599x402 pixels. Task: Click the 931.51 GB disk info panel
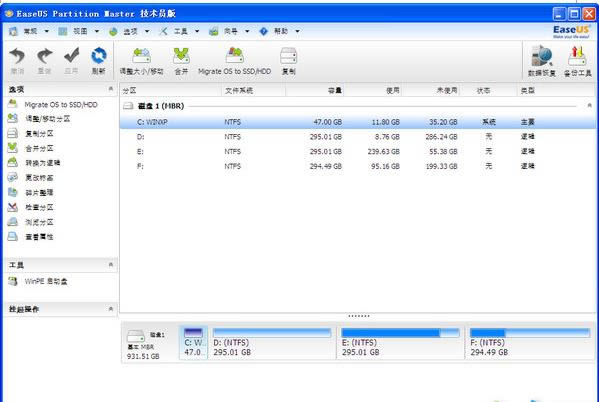click(x=149, y=344)
